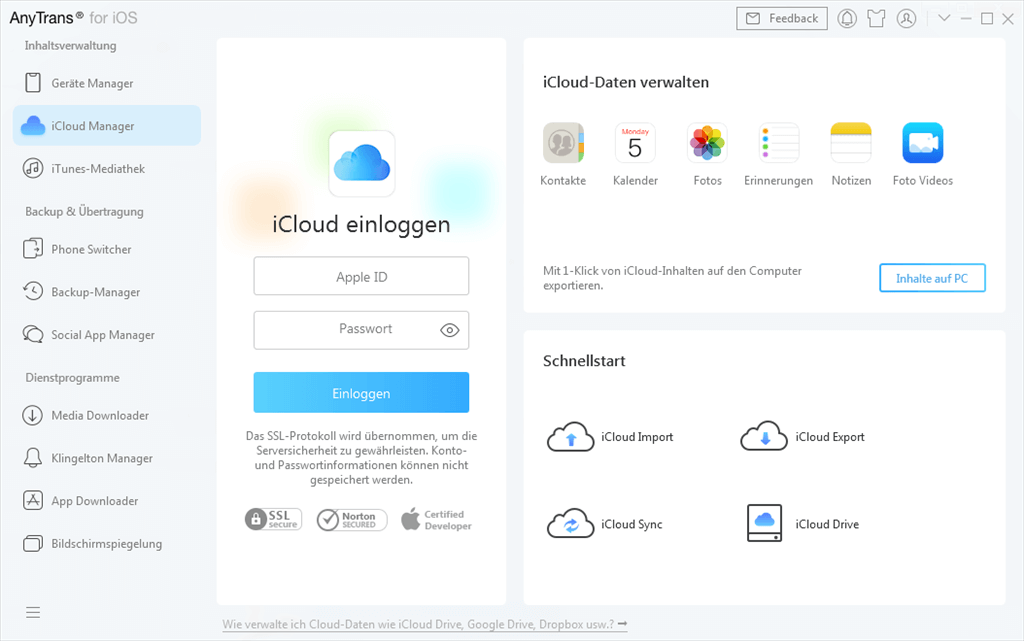This screenshot has height=641, width=1024.
Task: Maximize the AnyTrans window
Action: 987,18
